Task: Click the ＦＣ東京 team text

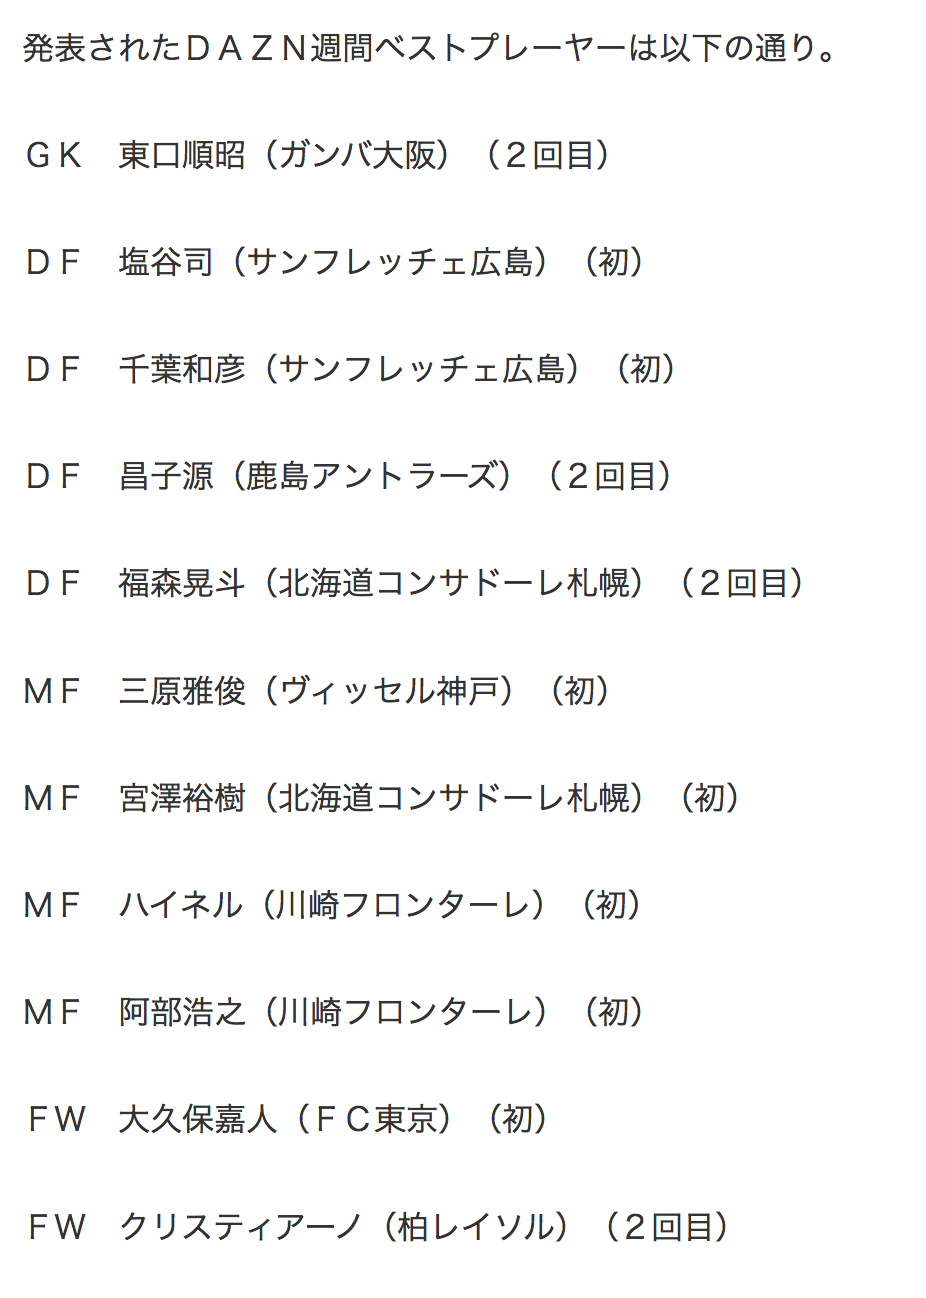Action: (x=375, y=1119)
